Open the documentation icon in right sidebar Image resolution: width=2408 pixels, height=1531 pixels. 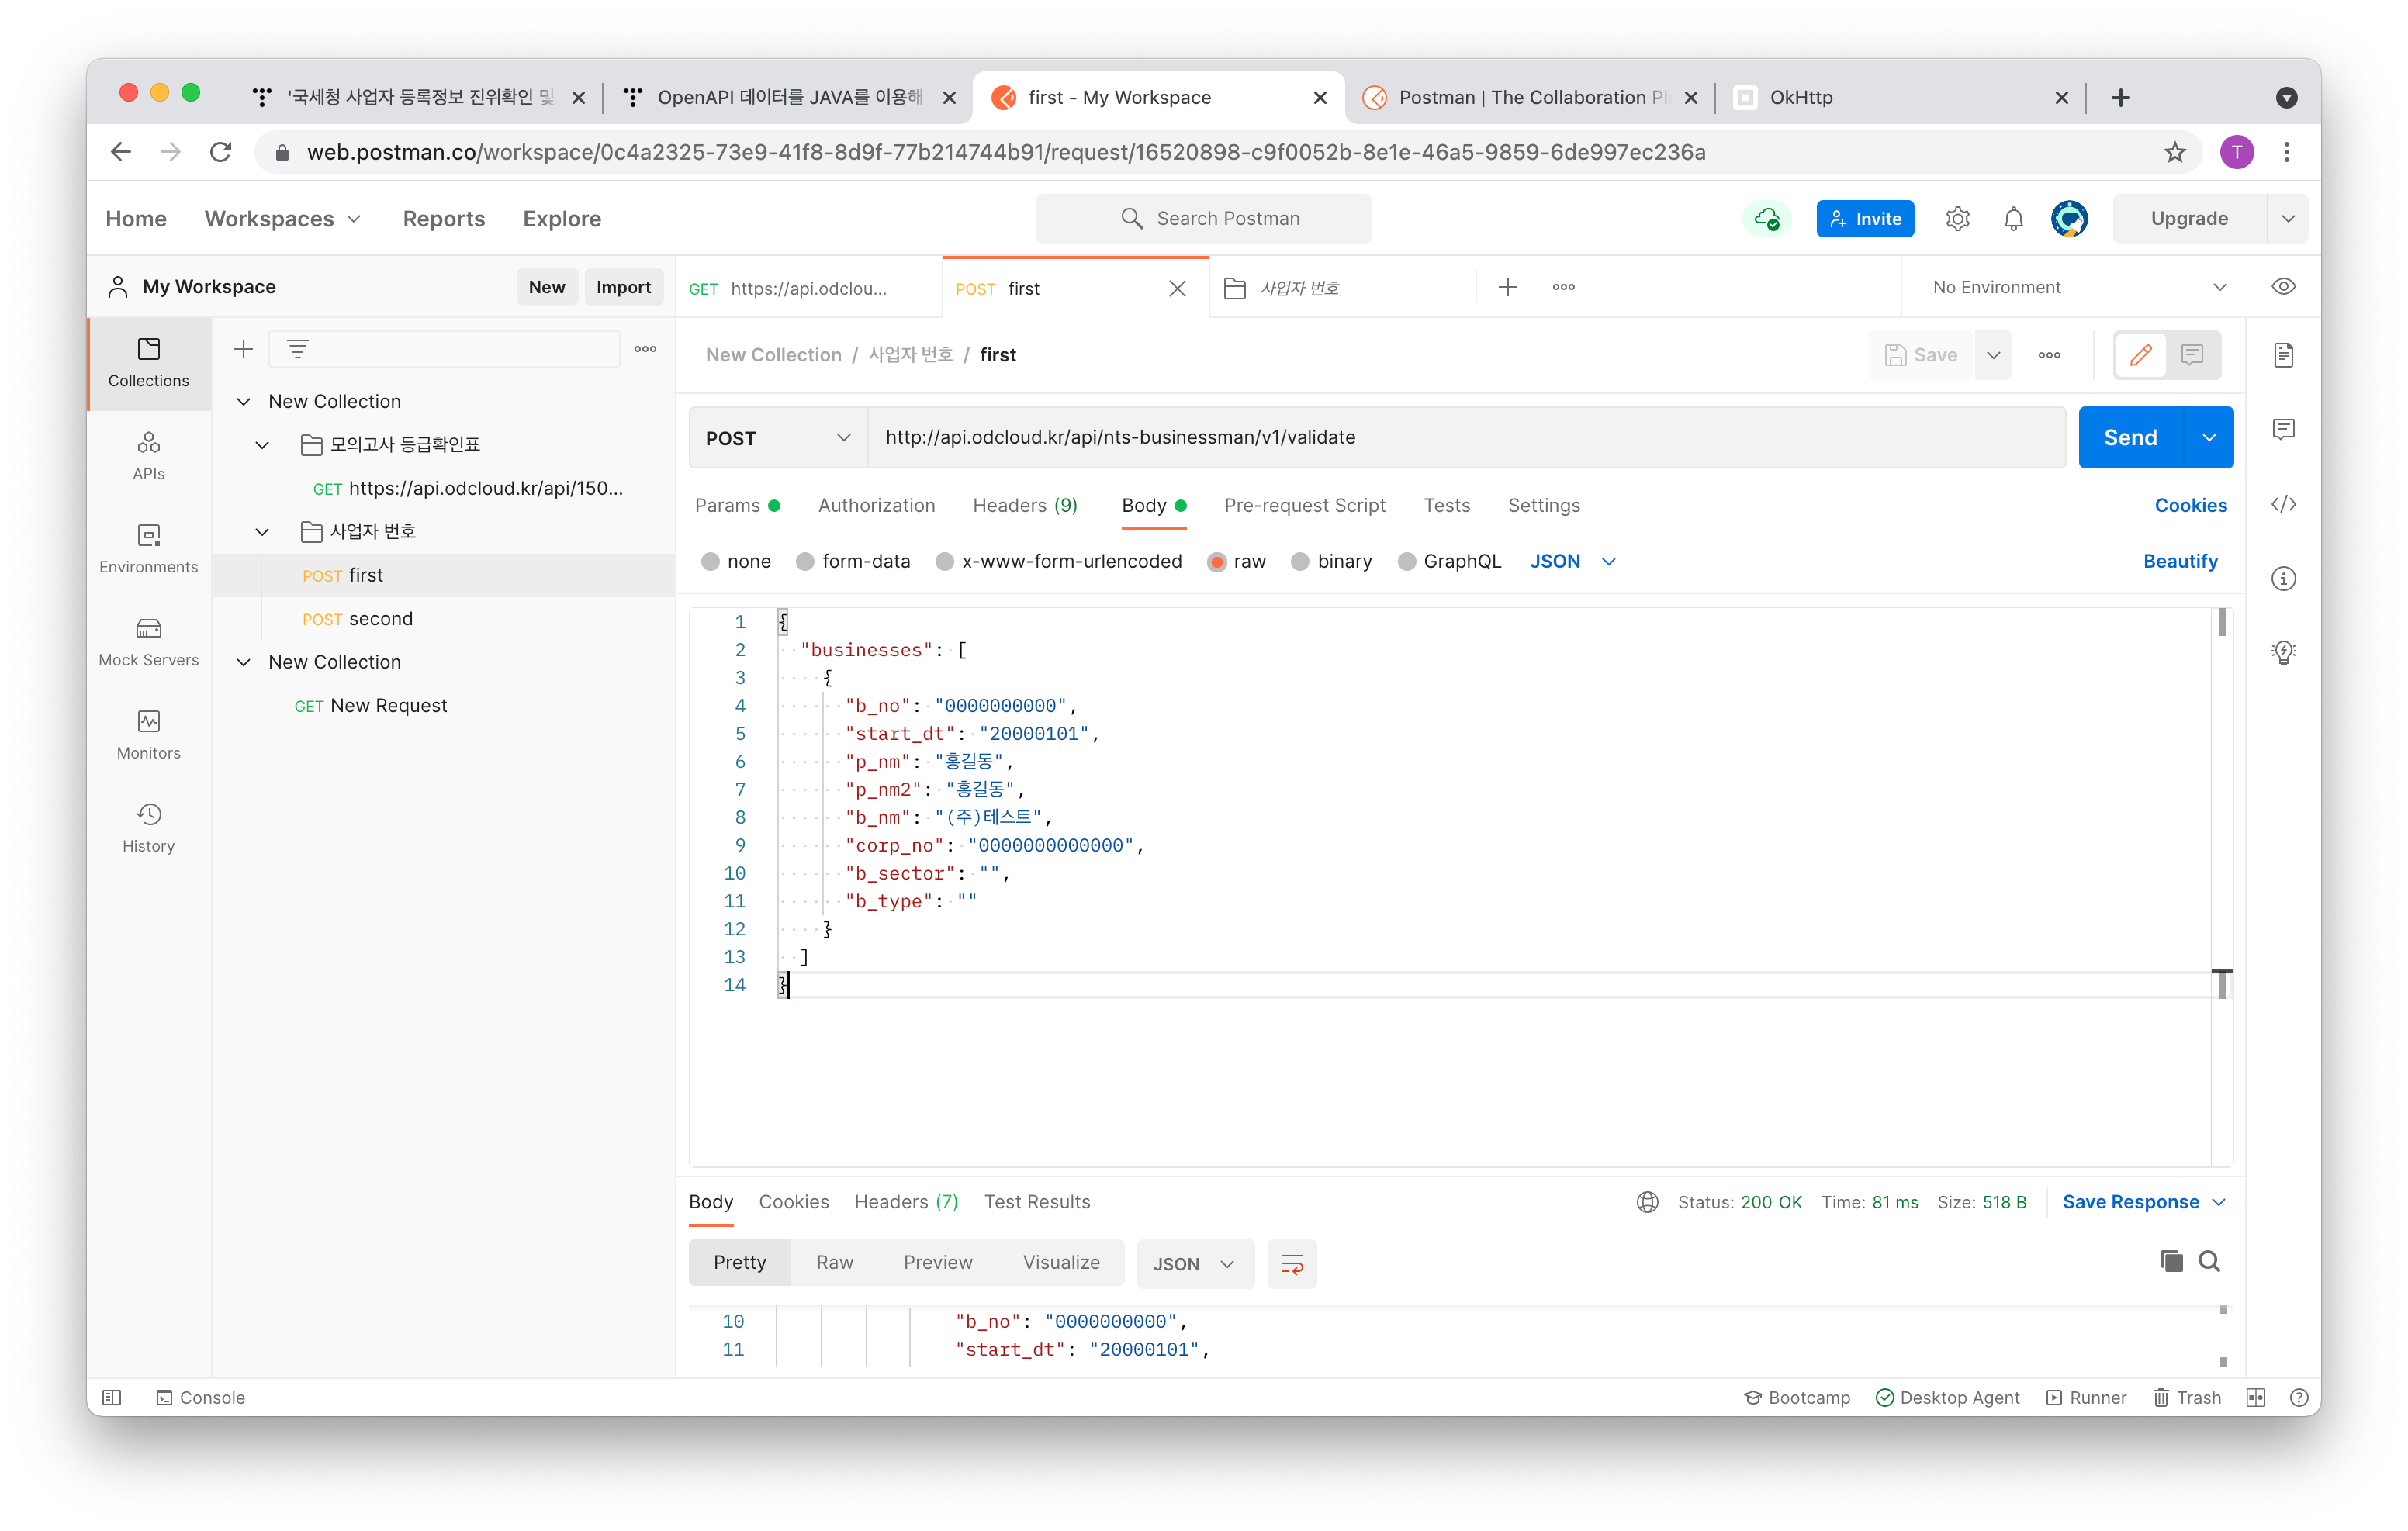tap(2283, 355)
